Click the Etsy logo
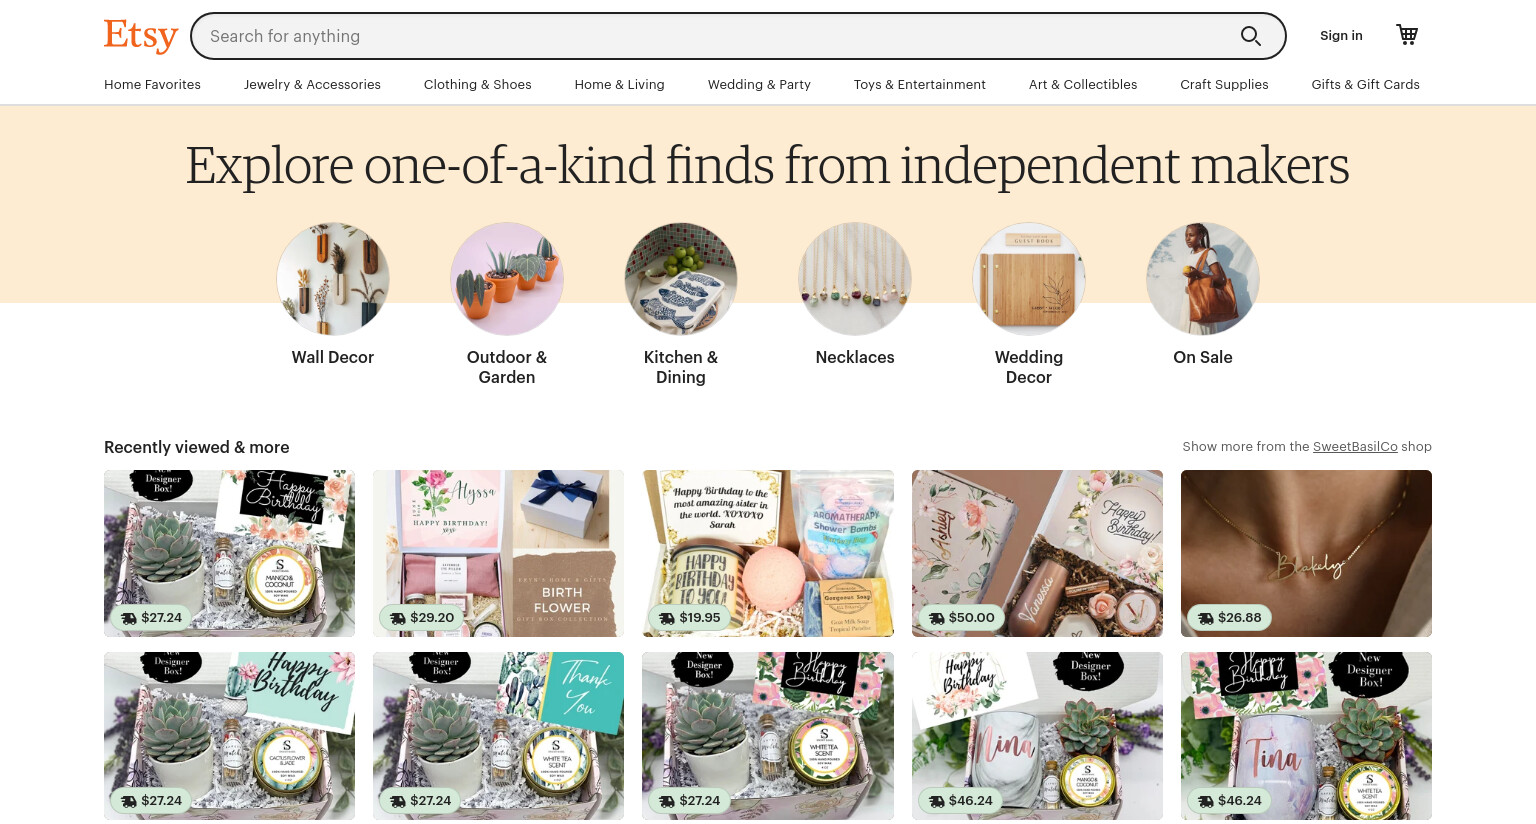The image size is (1536, 824). [x=141, y=36]
